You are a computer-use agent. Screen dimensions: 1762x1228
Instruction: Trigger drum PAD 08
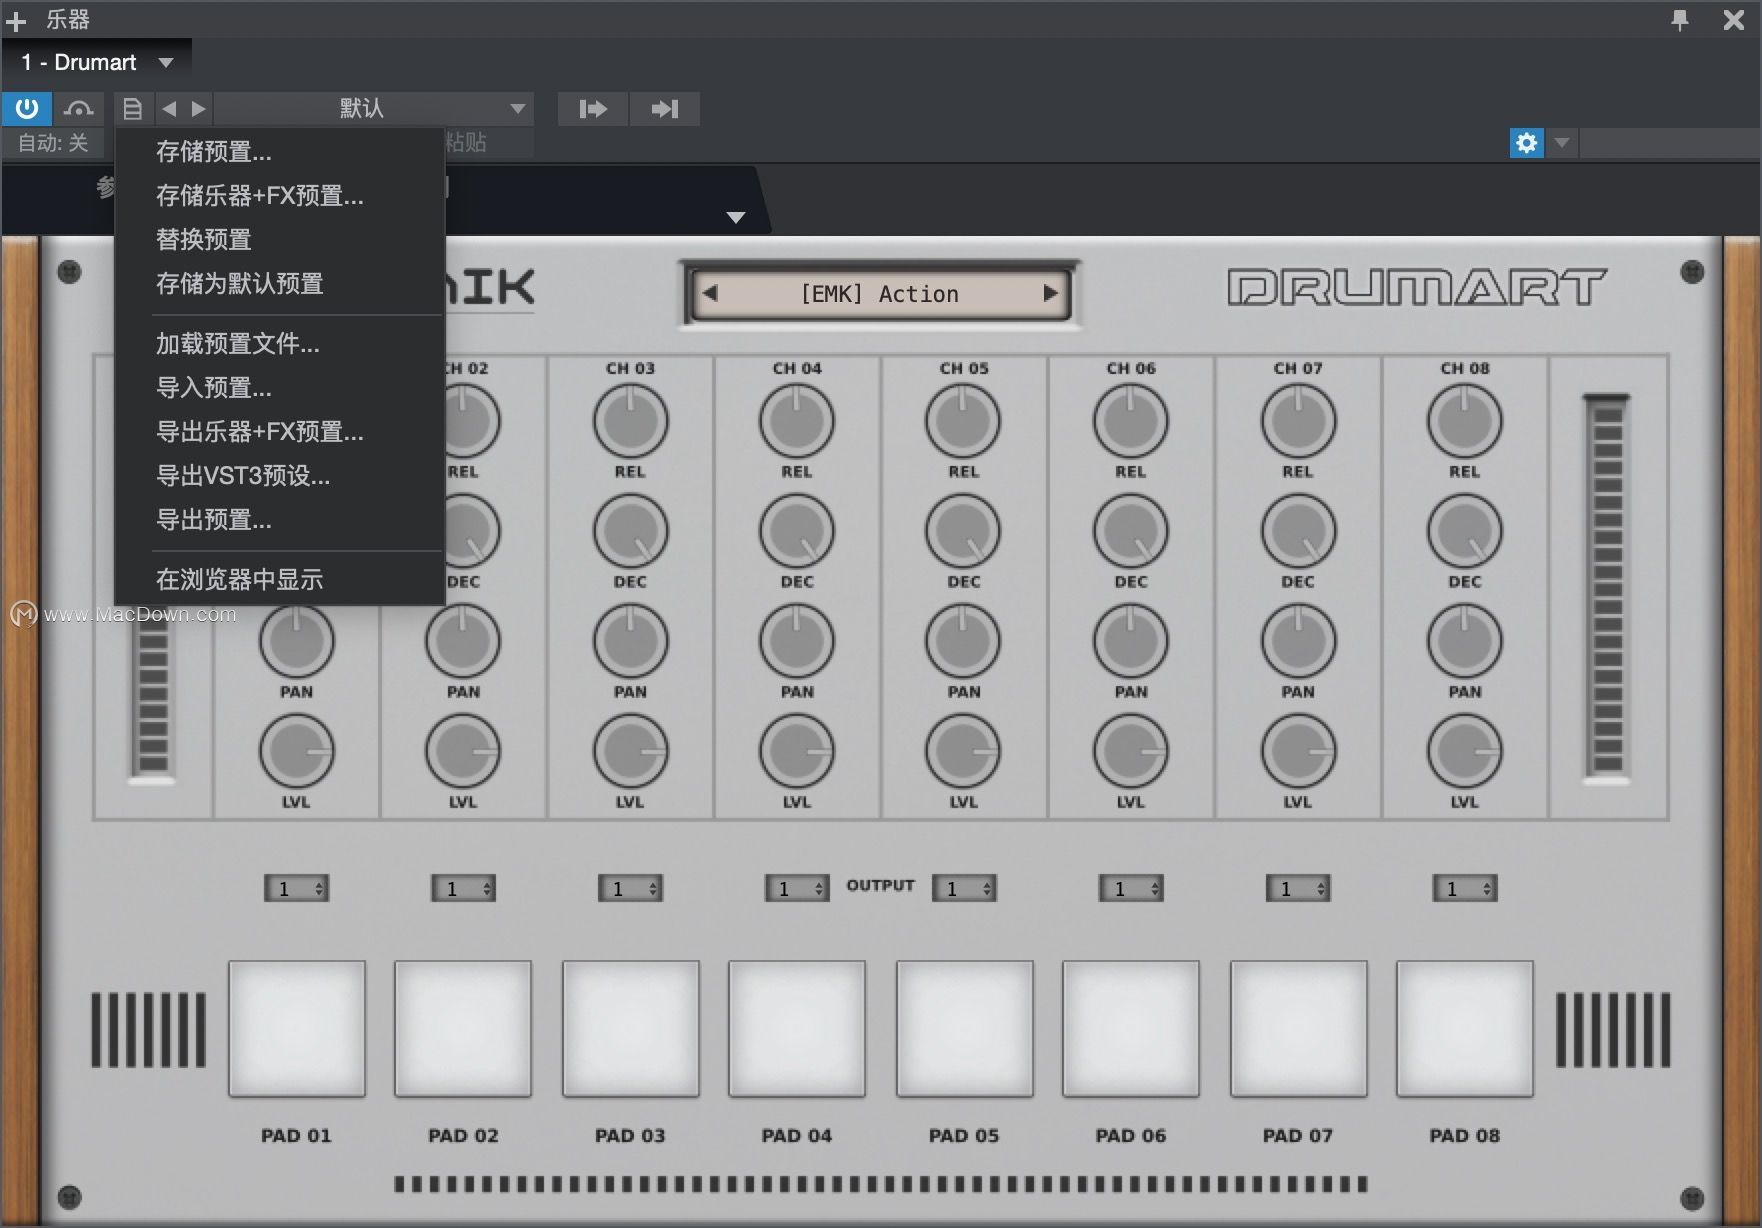click(1465, 1029)
